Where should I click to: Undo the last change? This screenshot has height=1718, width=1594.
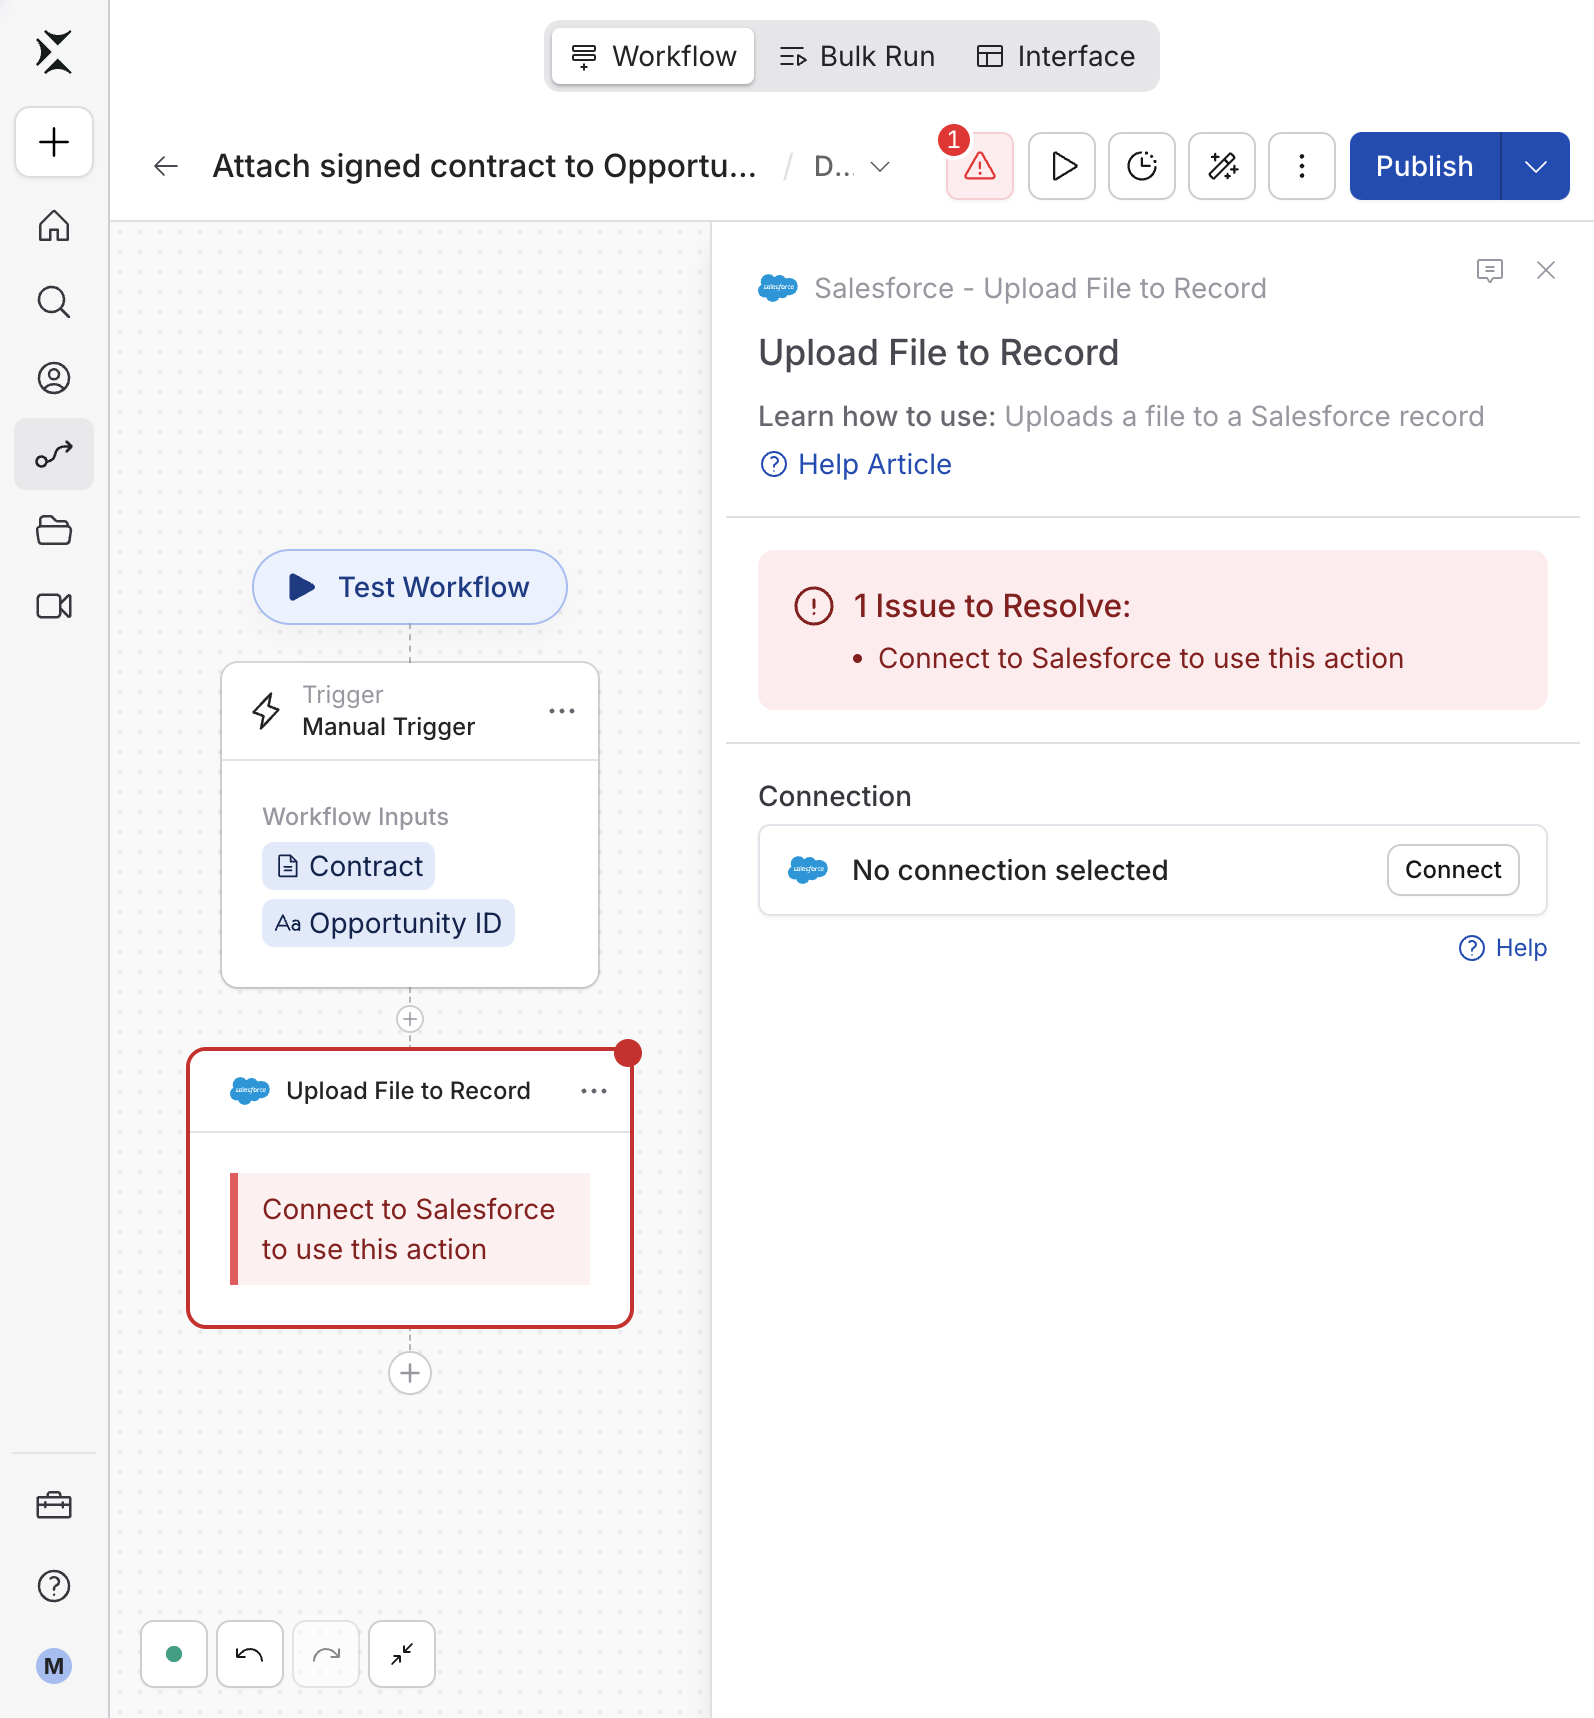pyautogui.click(x=250, y=1654)
